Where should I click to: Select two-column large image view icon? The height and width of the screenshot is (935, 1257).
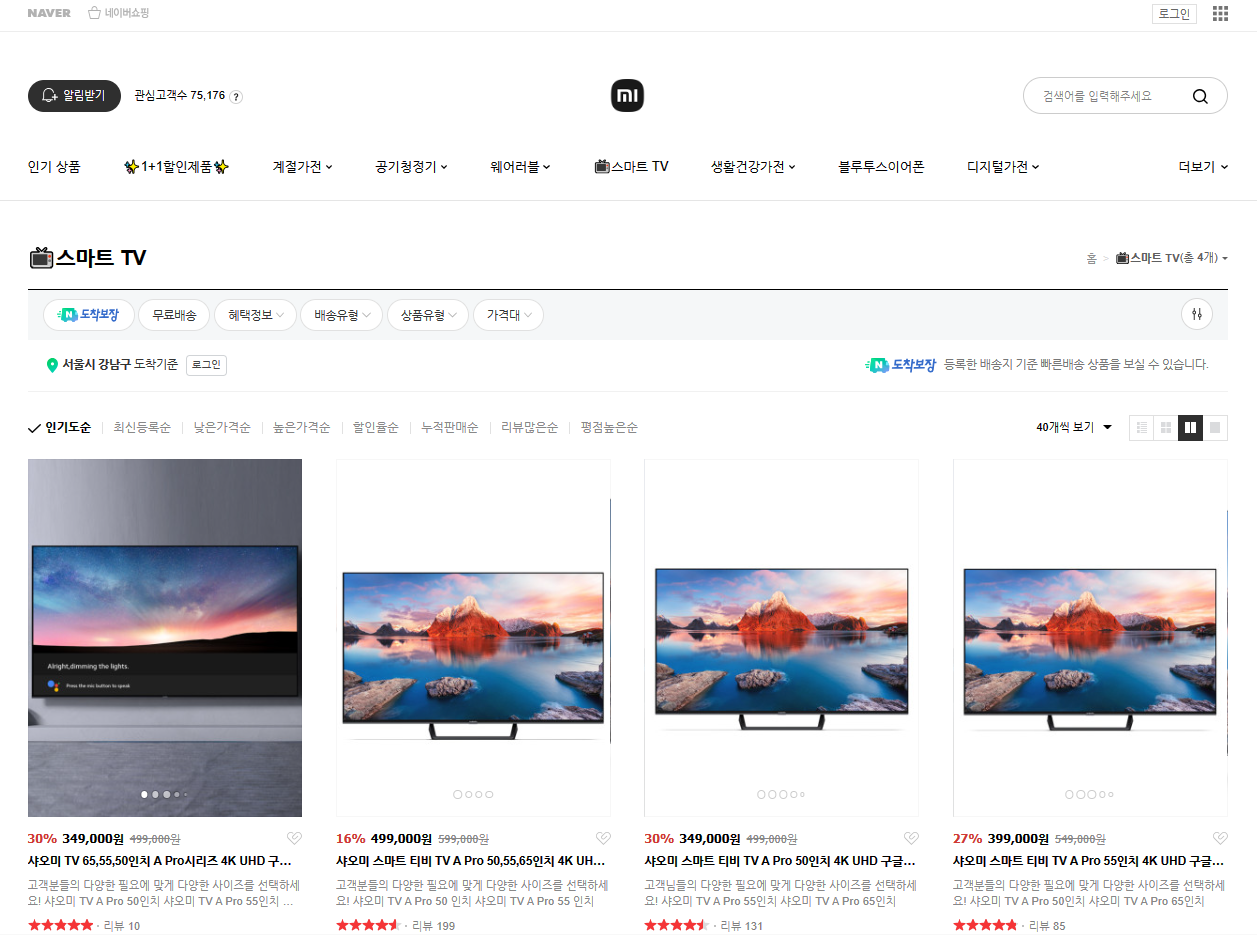coord(1190,428)
